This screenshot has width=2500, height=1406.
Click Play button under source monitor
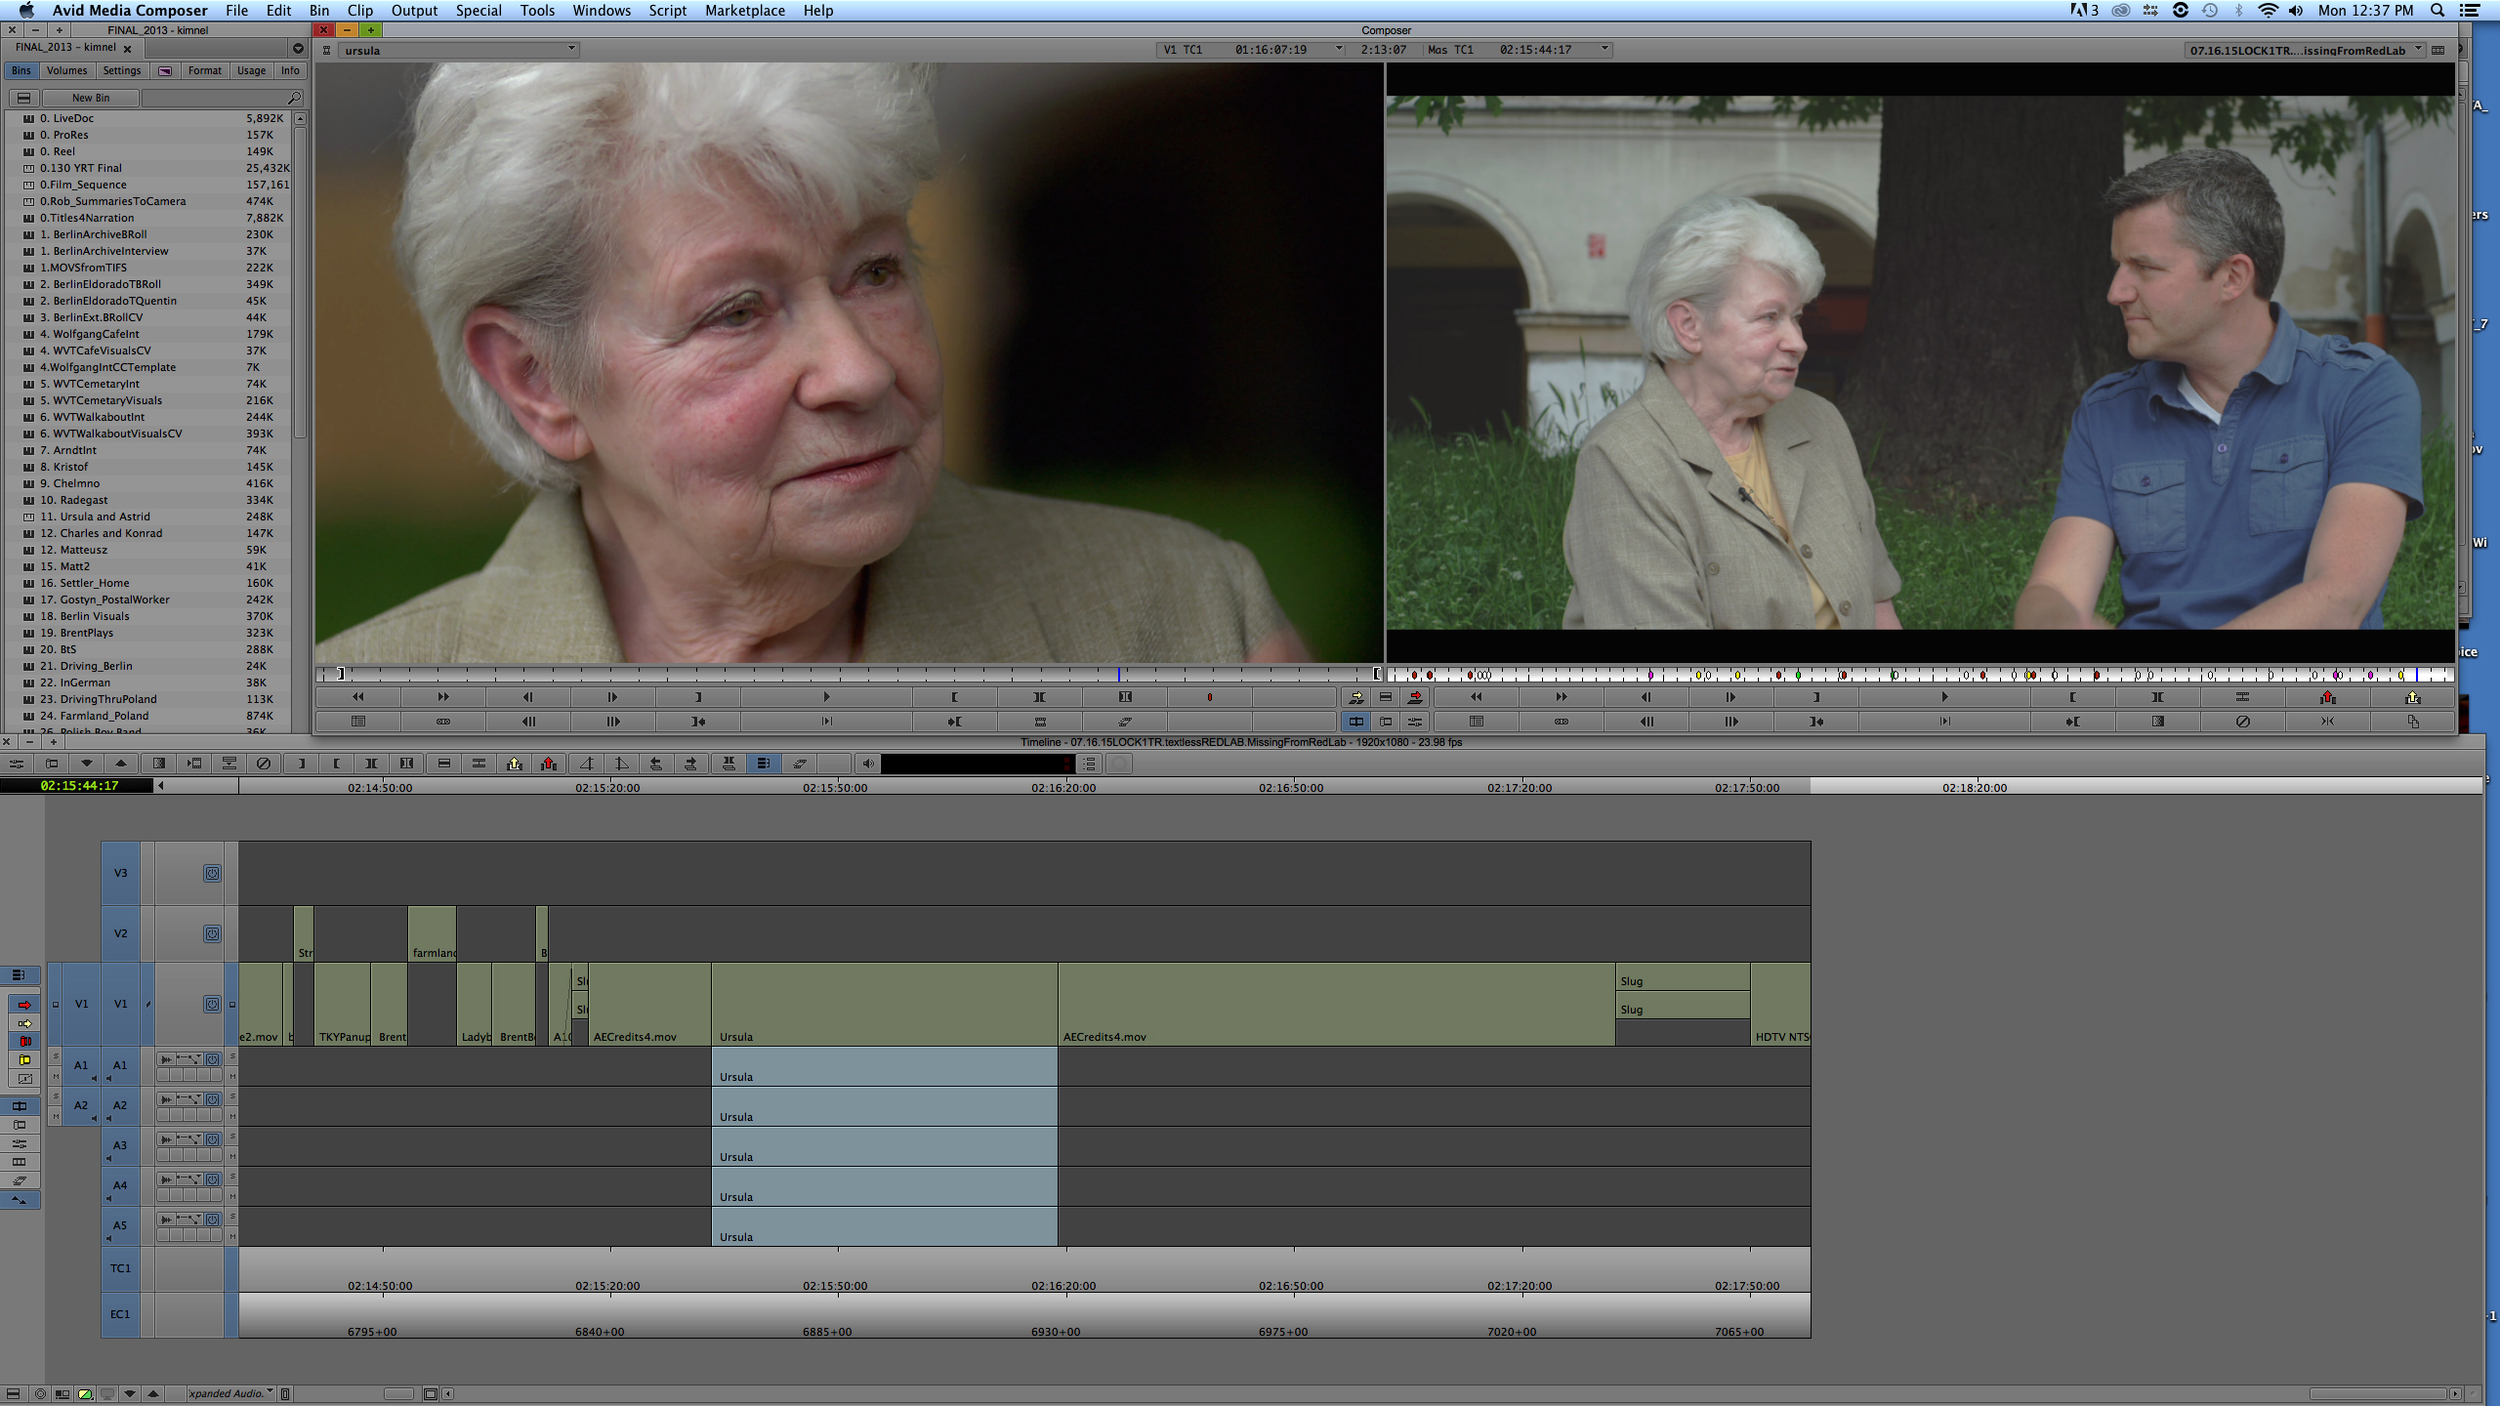[826, 697]
